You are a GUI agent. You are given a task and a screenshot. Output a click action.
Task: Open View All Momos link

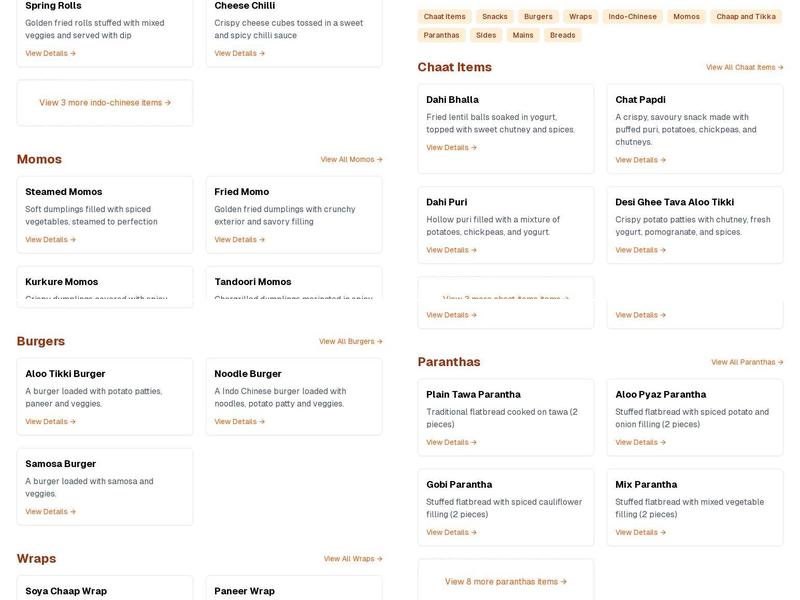(x=351, y=159)
